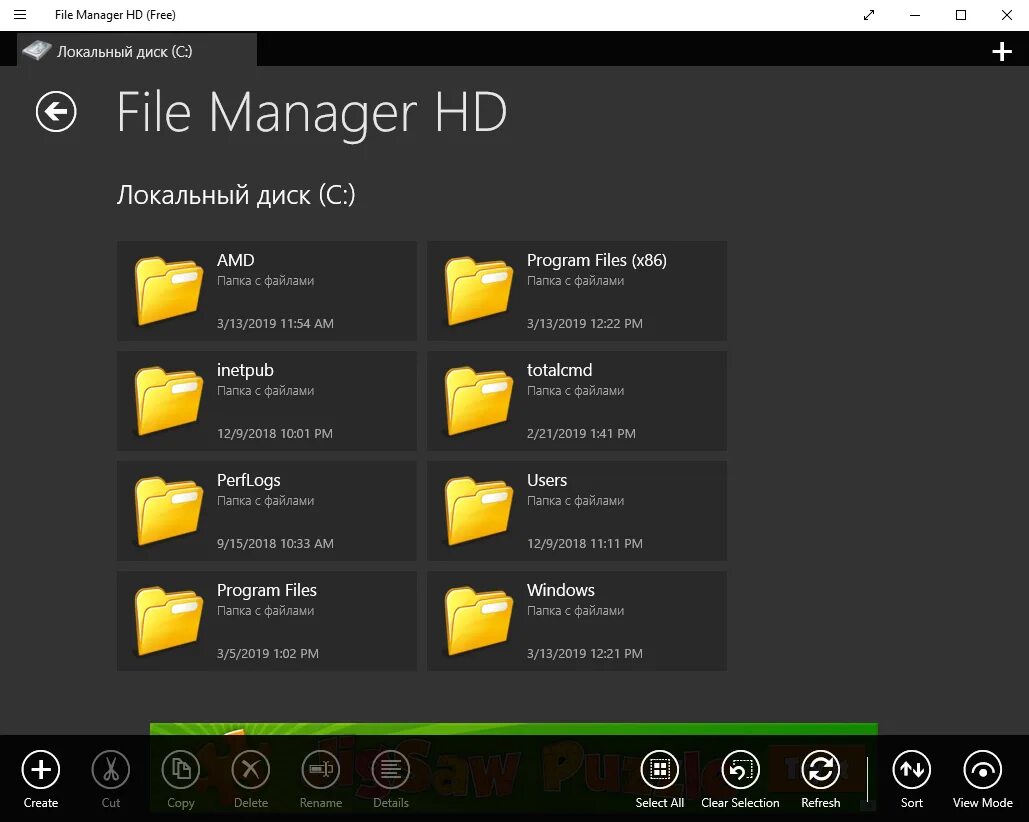Click date 9/15/2018 10:33 AM
The image size is (1029, 822).
275,544
